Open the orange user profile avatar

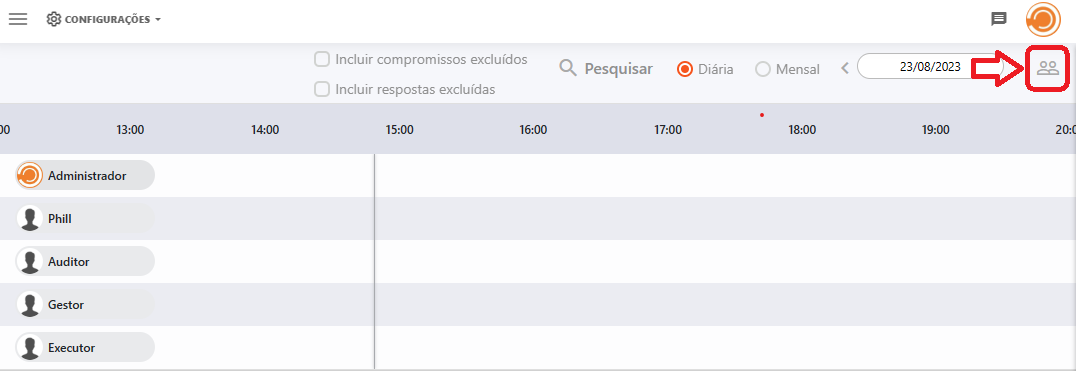(1043, 19)
